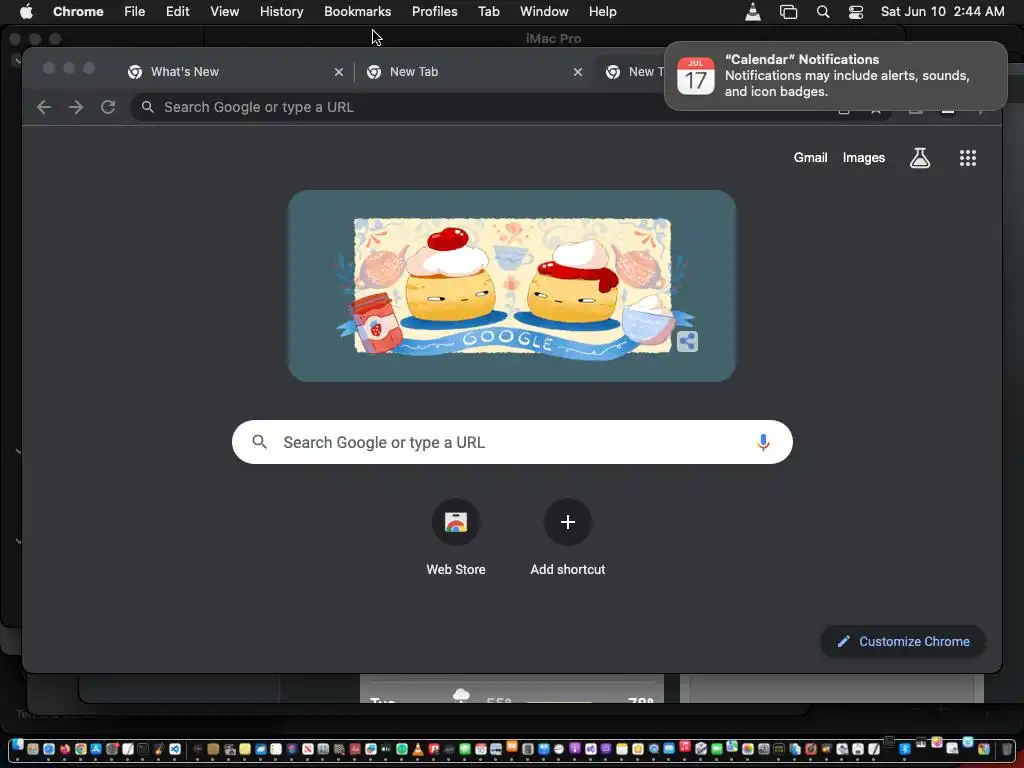Open Spotlight search in menu bar

[x=823, y=11]
